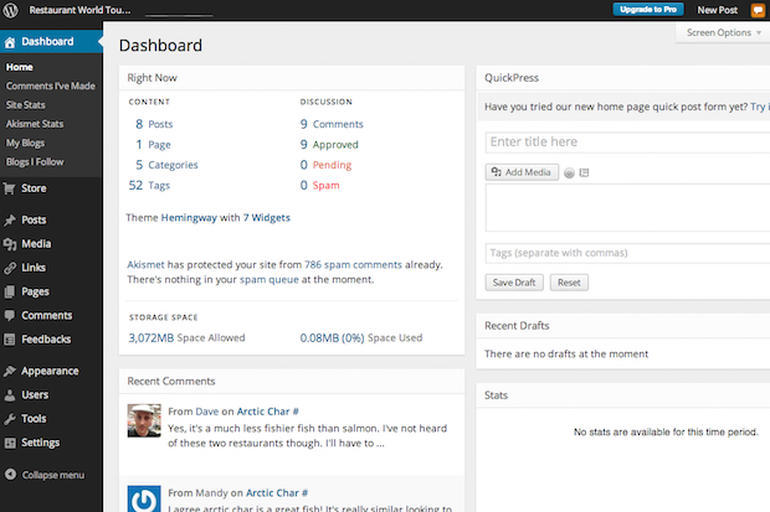Open Akismet Stats in the sidebar
770x512 pixels.
click(34, 124)
